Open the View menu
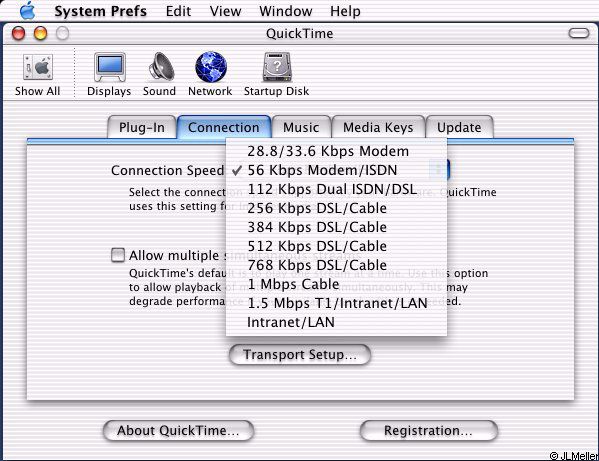 (225, 11)
